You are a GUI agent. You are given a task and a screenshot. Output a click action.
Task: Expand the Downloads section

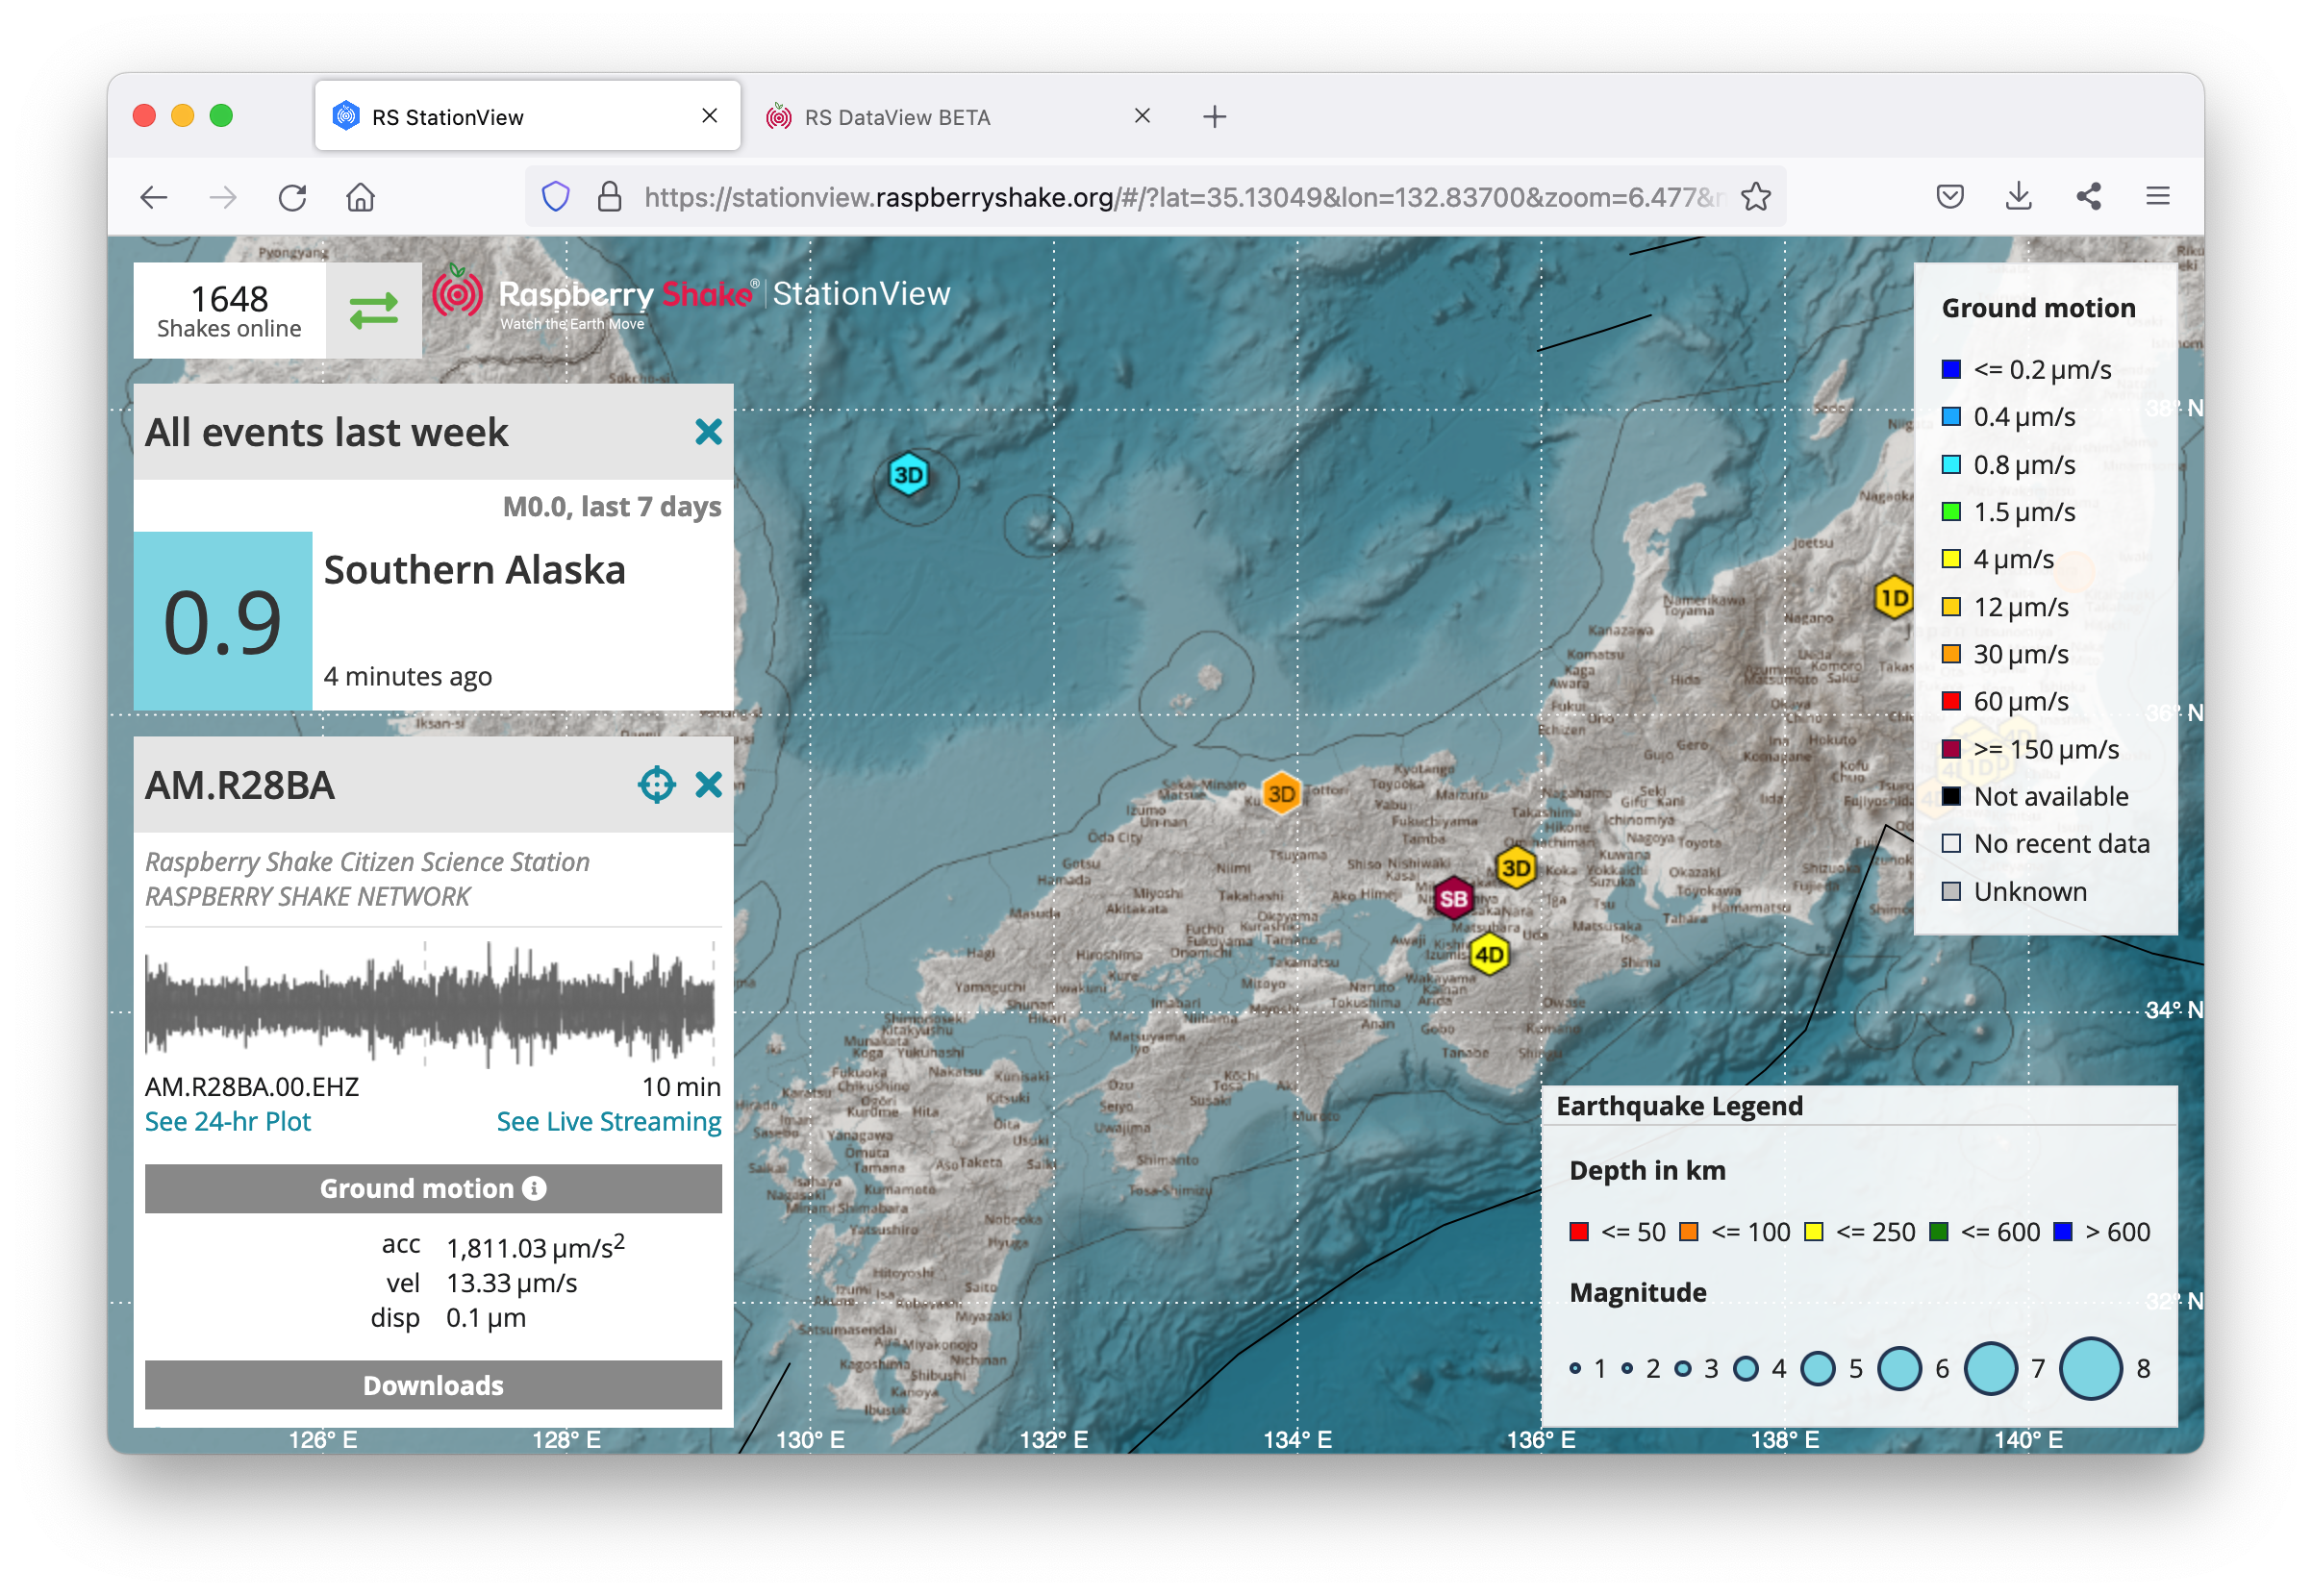pos(433,1385)
